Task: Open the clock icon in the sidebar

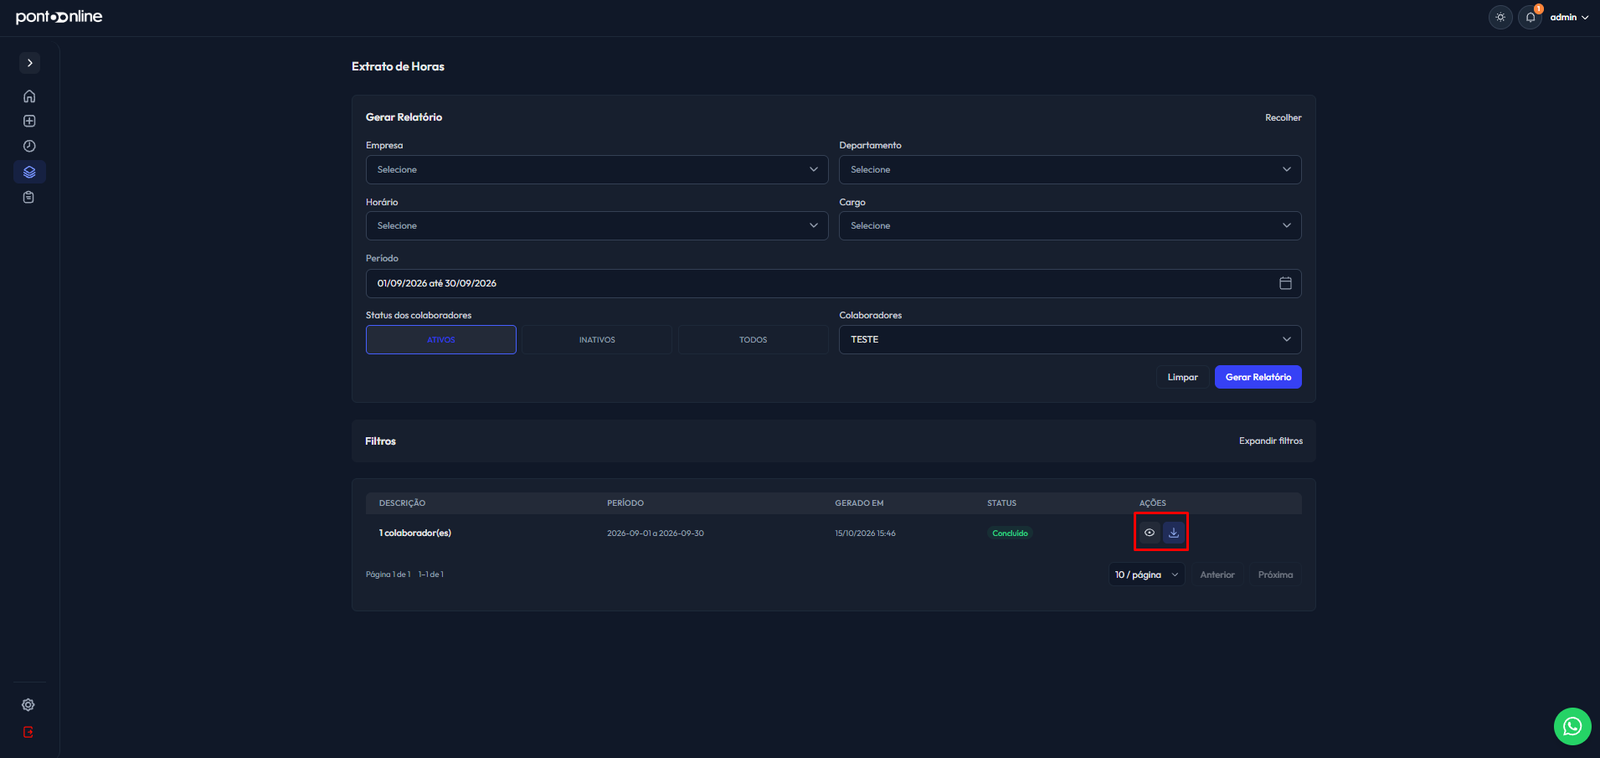Action: 29,146
